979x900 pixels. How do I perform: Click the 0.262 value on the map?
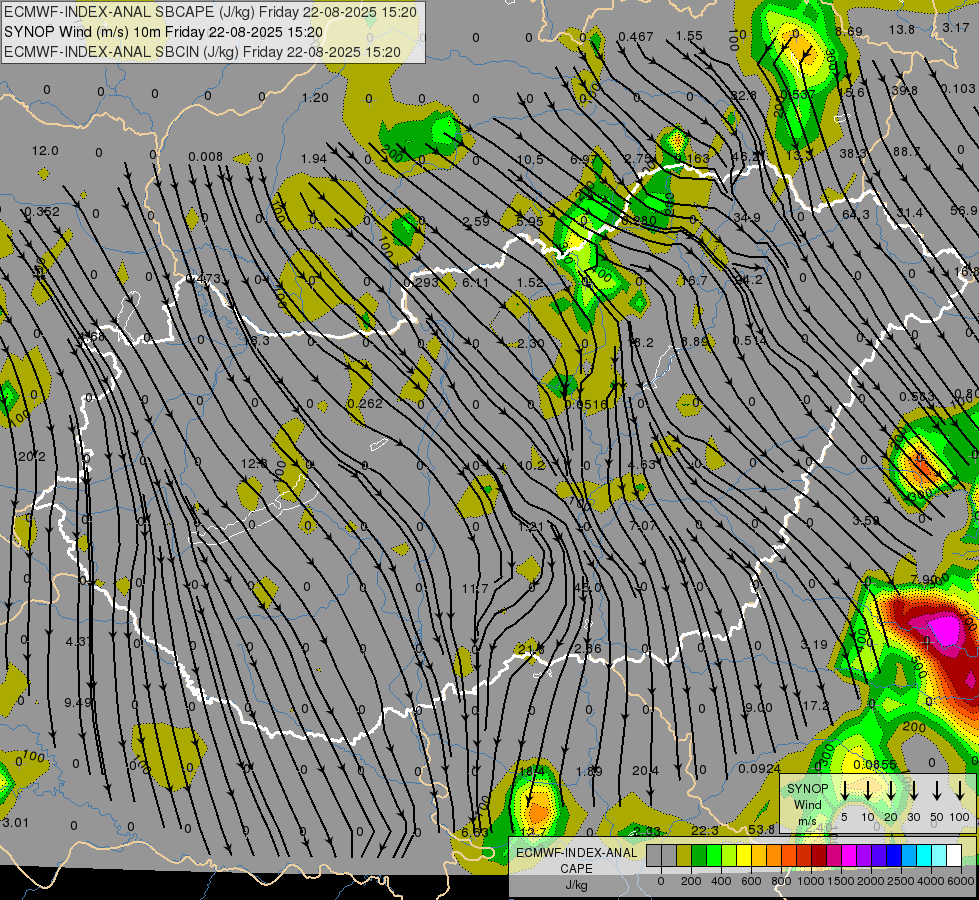(x=365, y=403)
